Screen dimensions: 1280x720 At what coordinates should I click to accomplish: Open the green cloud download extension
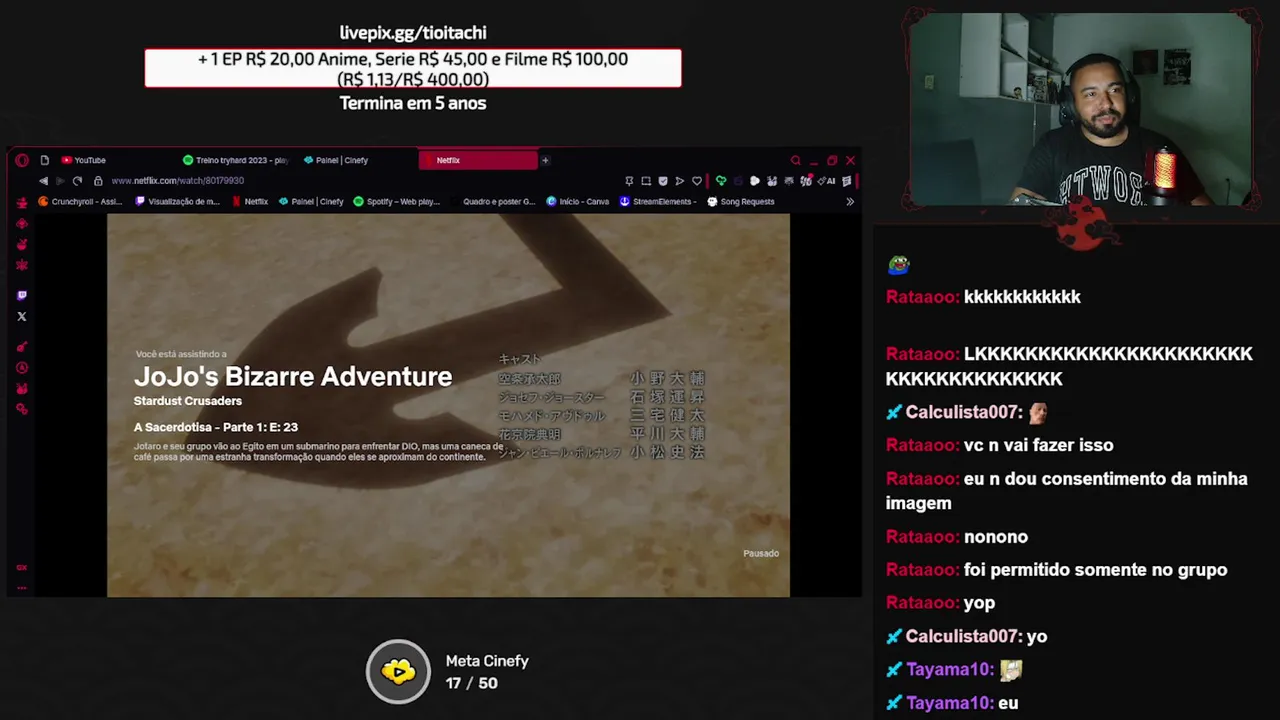point(721,181)
